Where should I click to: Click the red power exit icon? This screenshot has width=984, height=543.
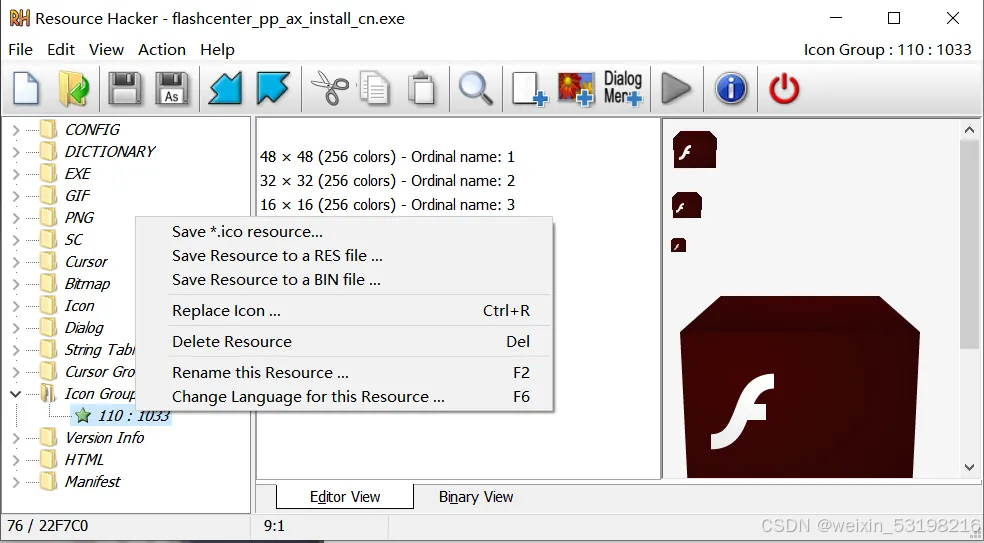pos(784,89)
